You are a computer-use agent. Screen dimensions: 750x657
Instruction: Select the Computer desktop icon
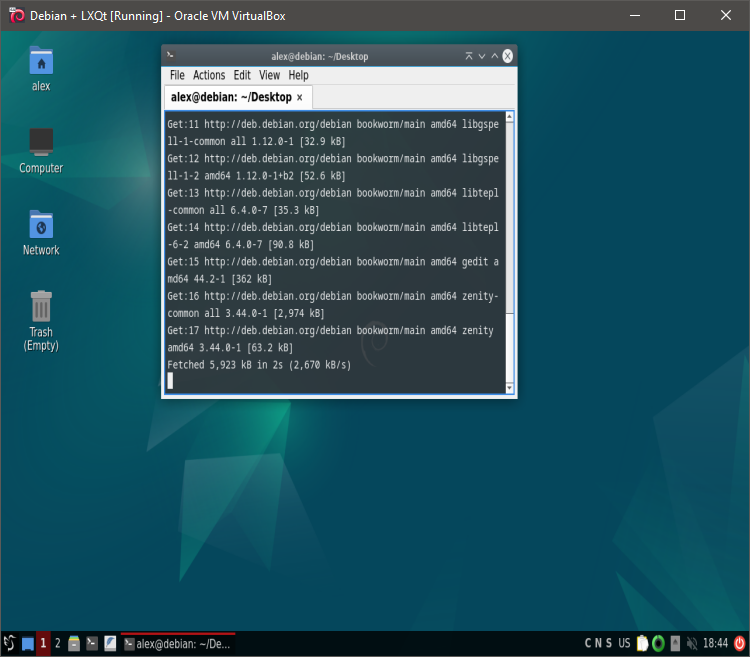(41, 151)
